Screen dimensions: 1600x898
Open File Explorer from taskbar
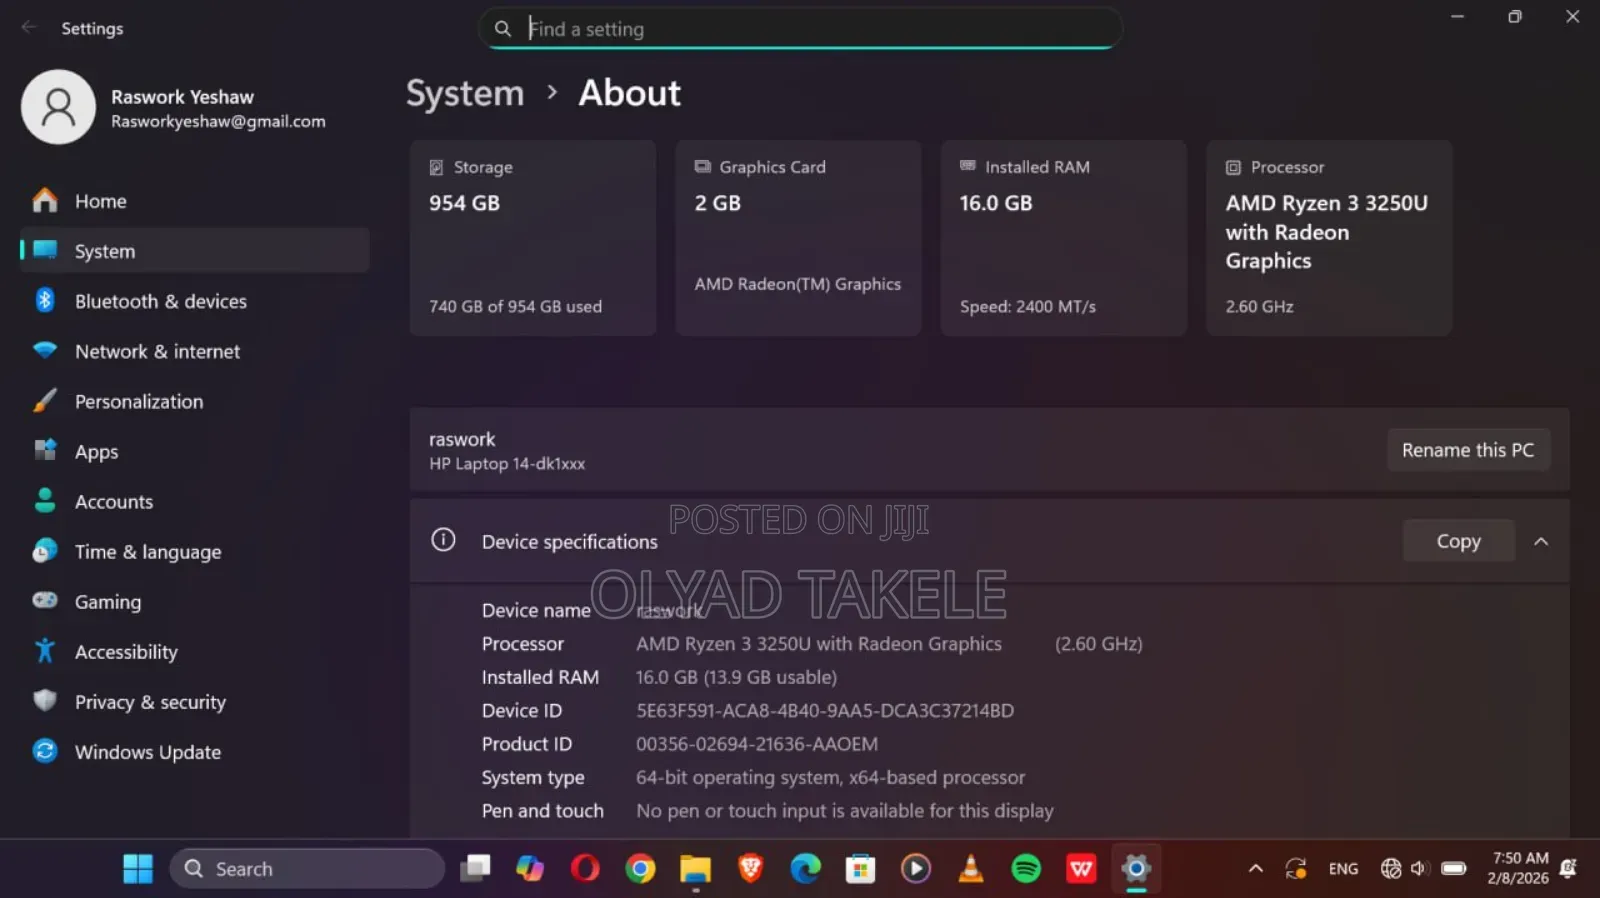click(695, 868)
